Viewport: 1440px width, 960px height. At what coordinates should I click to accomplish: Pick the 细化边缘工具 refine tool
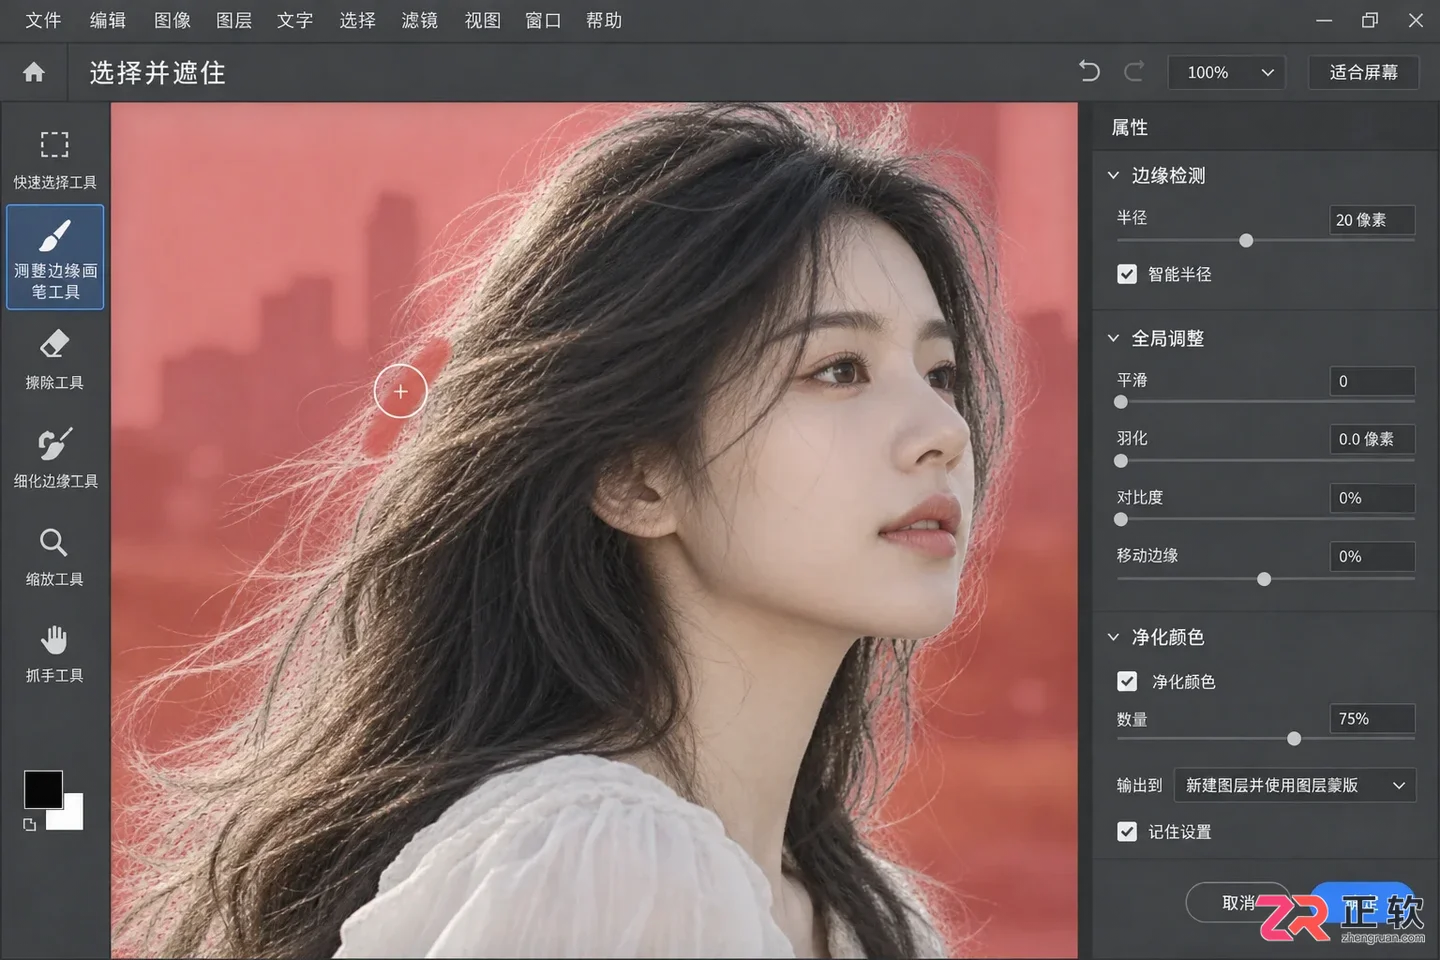(55, 457)
